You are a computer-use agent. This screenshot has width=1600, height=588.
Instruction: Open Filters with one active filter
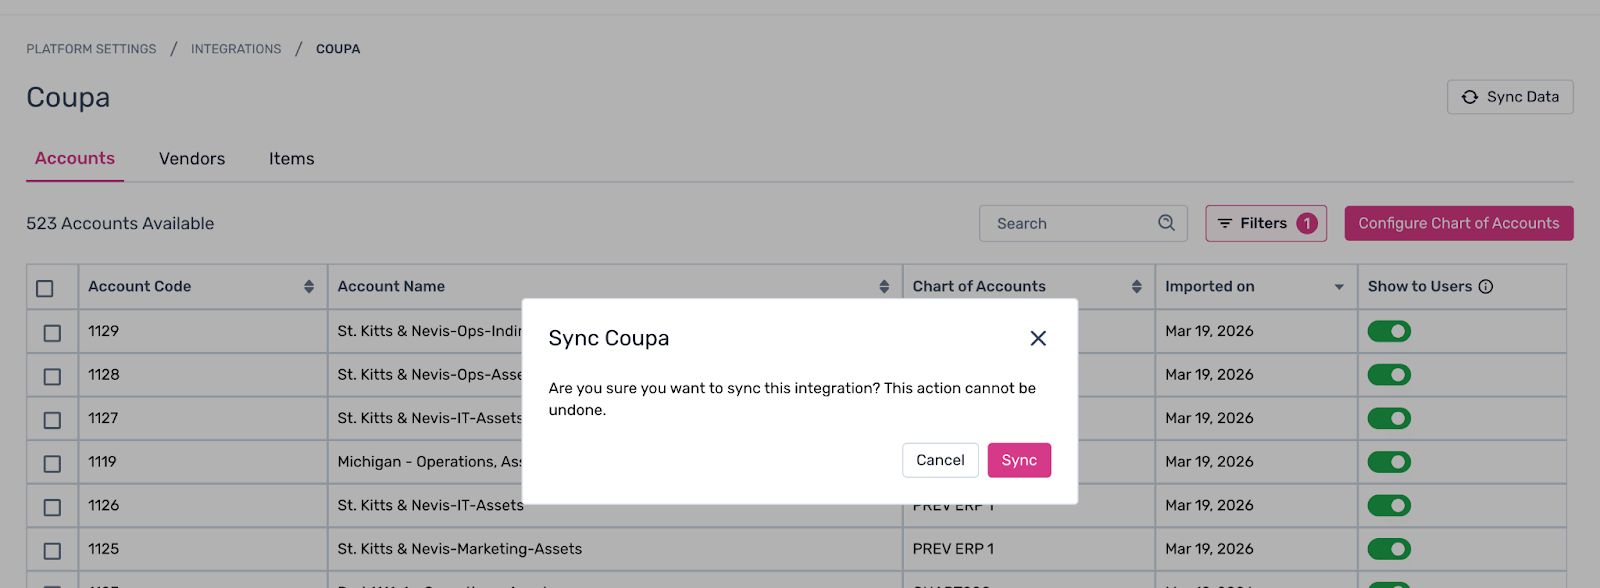click(1265, 224)
